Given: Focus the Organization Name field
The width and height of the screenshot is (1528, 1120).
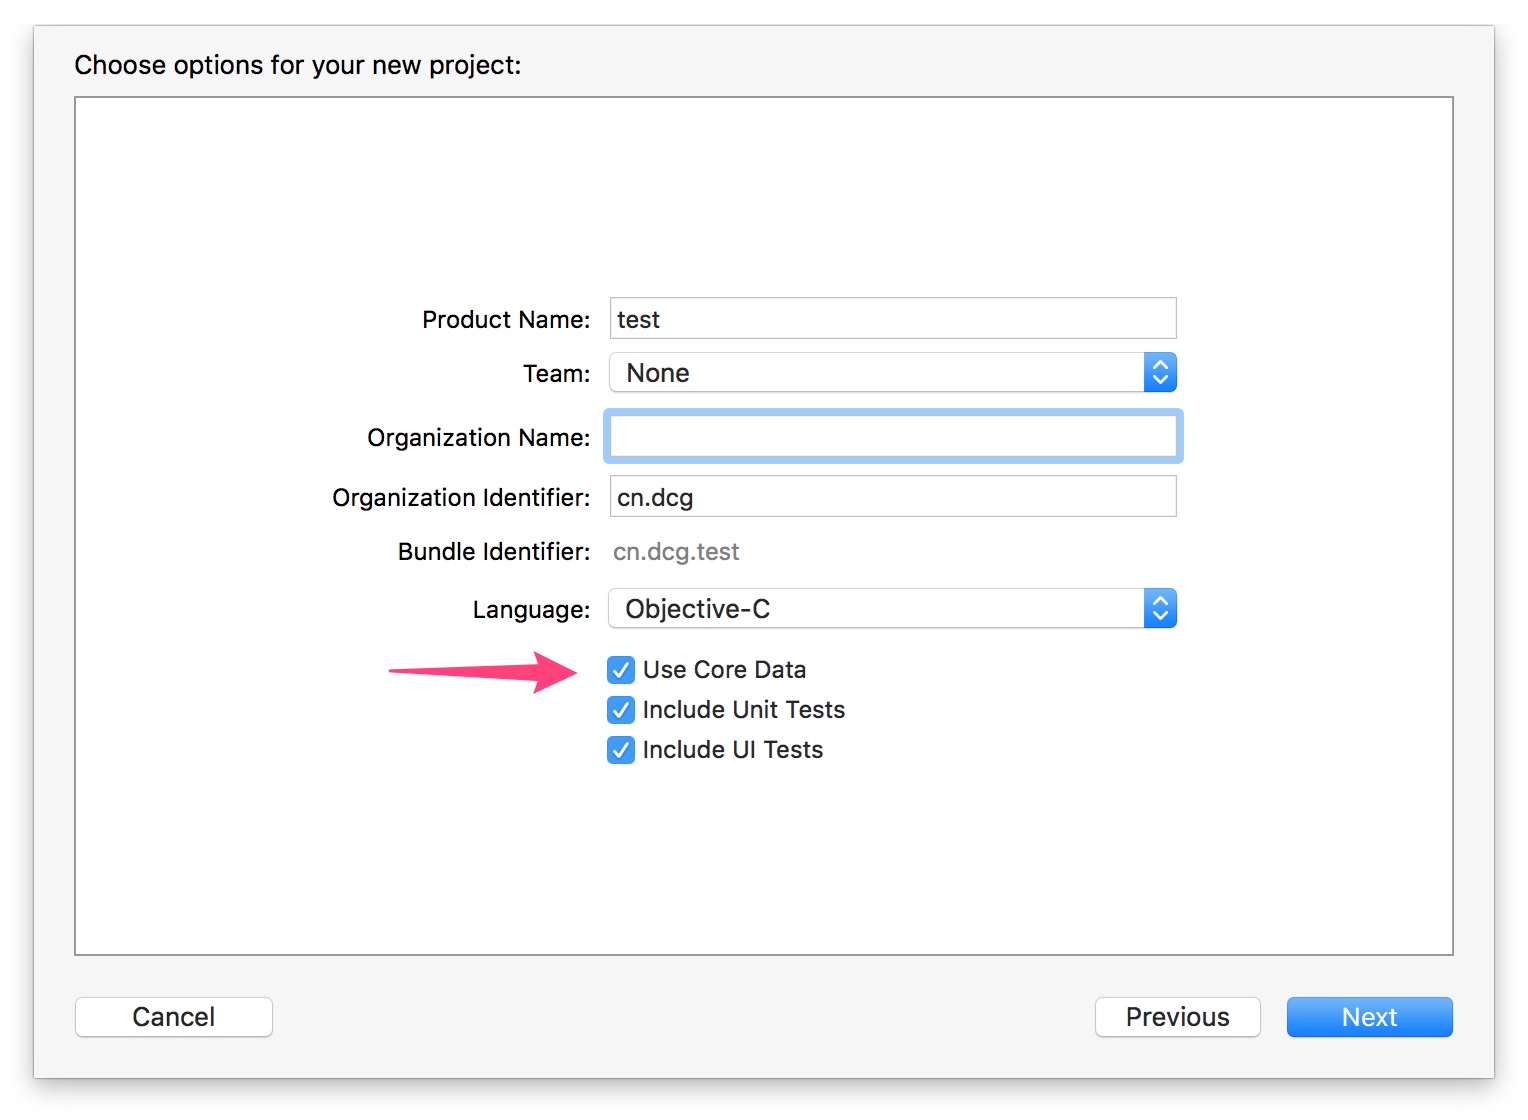Looking at the screenshot, I should point(893,436).
